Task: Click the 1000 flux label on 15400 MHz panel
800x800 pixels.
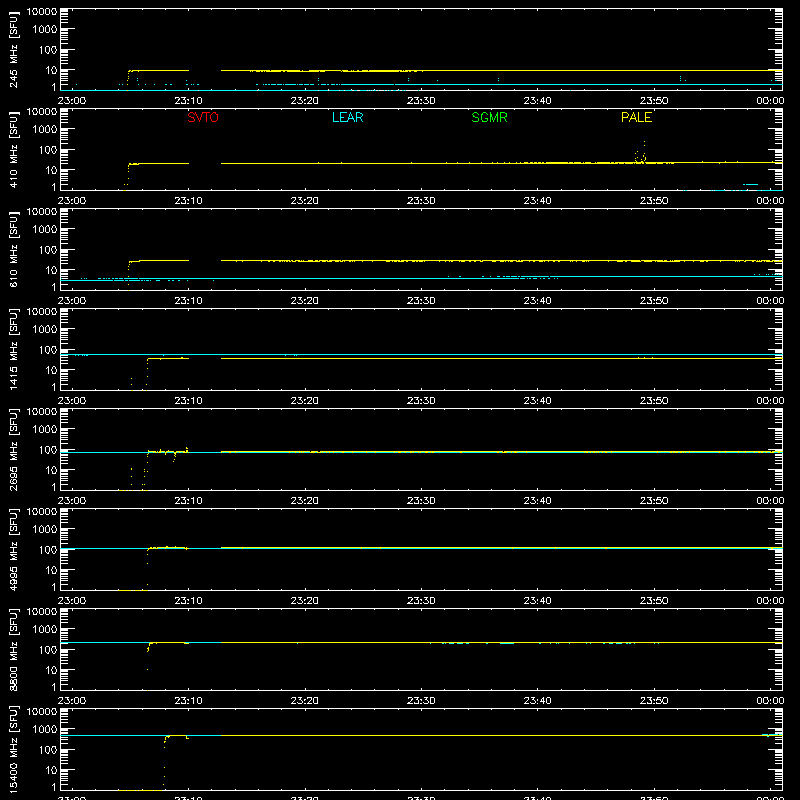Action: (x=45, y=730)
